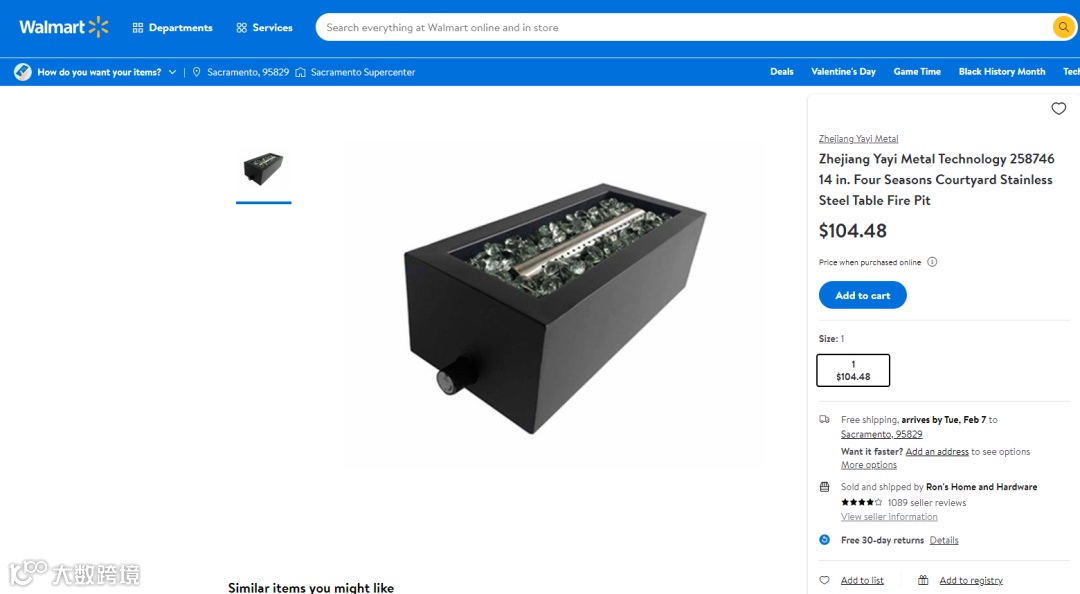The width and height of the screenshot is (1080, 594).
Task: Click the heart favorite icon on the product
Action: click(x=1059, y=108)
